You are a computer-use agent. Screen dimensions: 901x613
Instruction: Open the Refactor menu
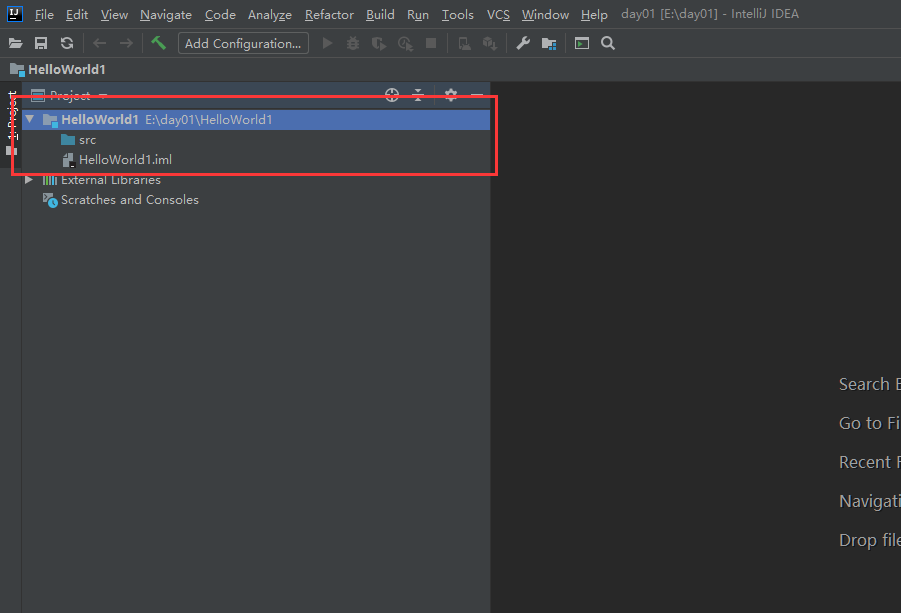(329, 14)
